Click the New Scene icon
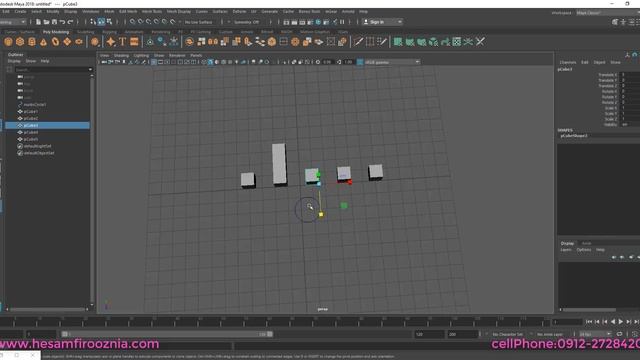Image resolution: width=640 pixels, height=360 pixels. click(x=38, y=22)
